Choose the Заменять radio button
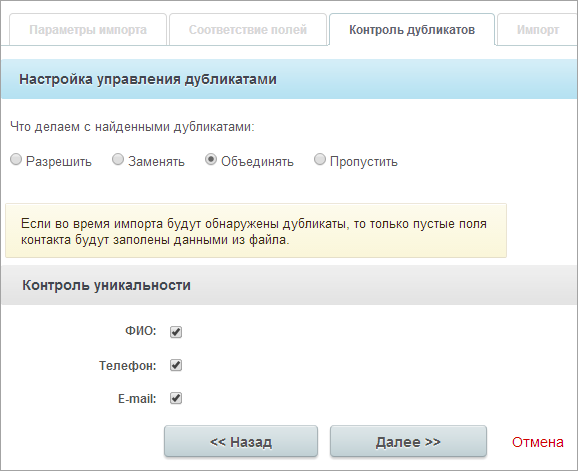This screenshot has width=578, height=471. click(x=118, y=160)
